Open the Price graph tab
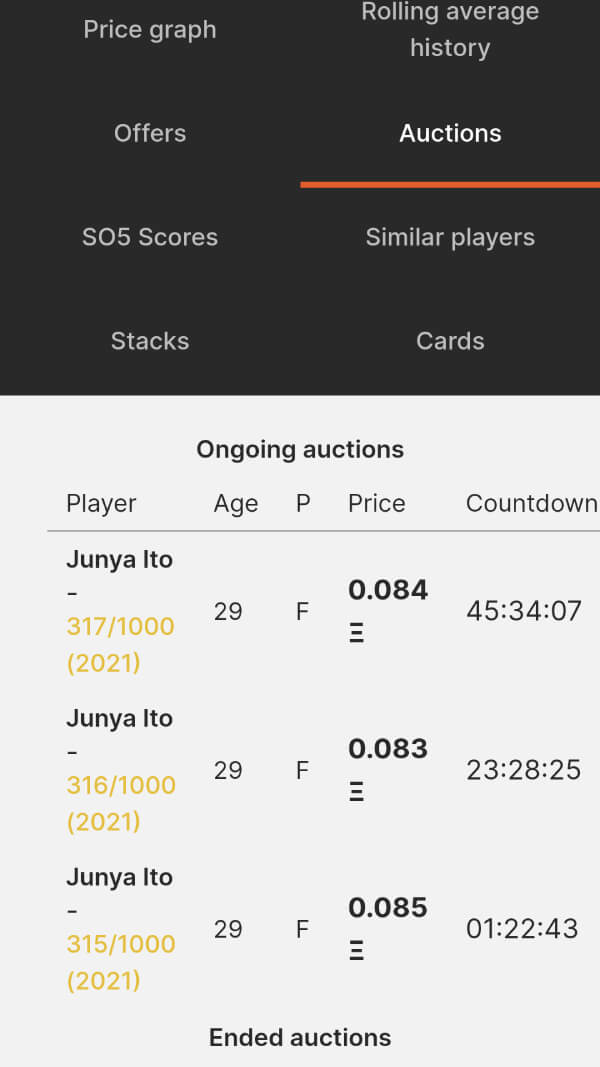 (150, 30)
